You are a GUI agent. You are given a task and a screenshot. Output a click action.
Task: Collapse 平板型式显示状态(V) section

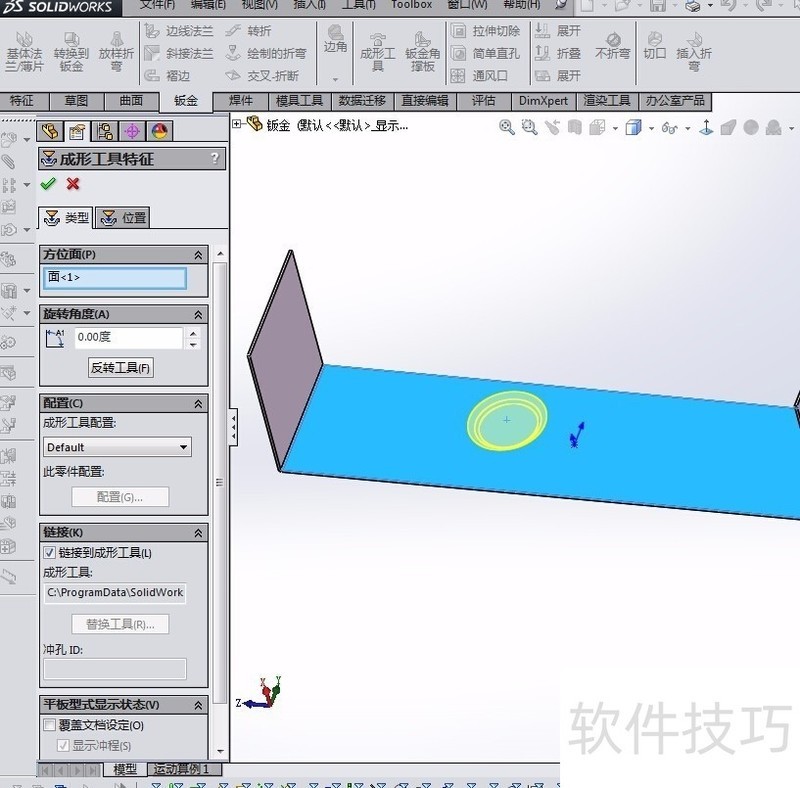[x=198, y=706]
